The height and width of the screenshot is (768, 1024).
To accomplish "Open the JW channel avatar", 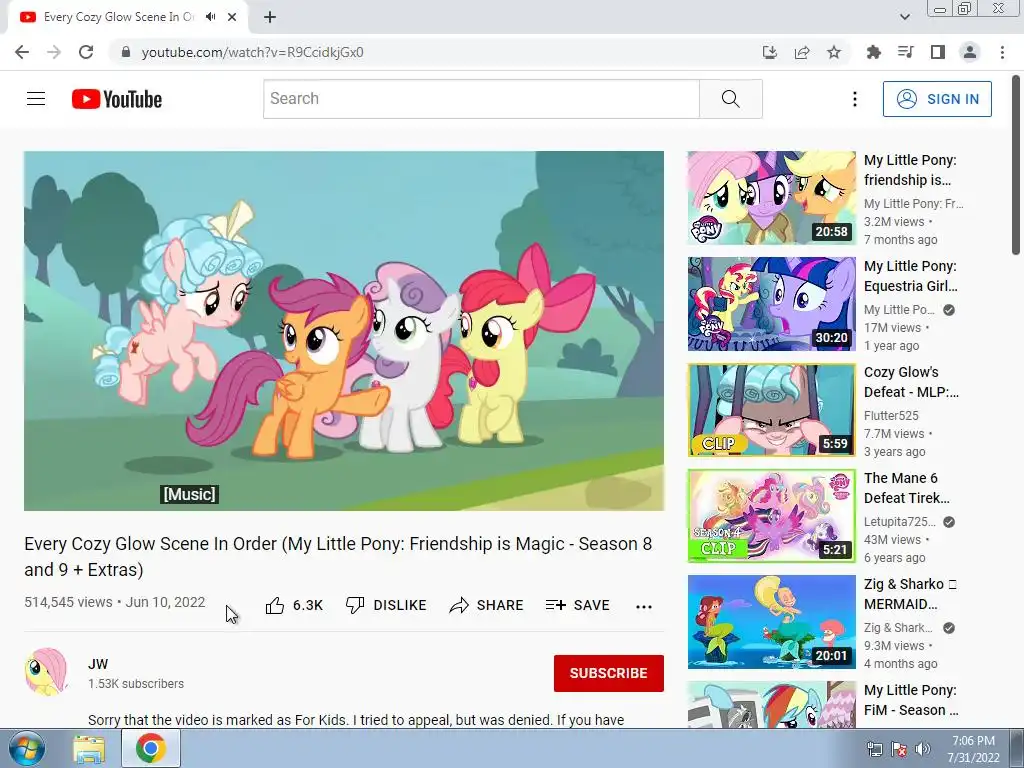I will click(x=46, y=672).
